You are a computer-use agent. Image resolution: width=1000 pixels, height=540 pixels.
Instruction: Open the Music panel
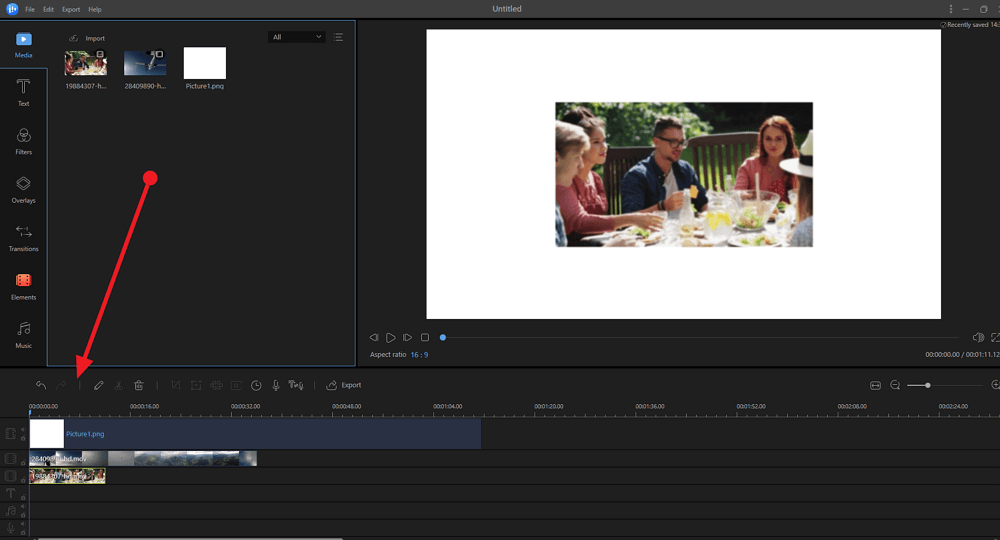click(23, 334)
